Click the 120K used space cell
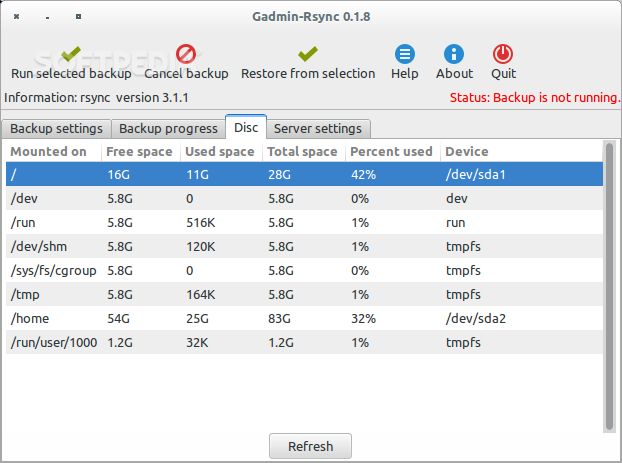The width and height of the screenshot is (622, 463). coord(201,246)
